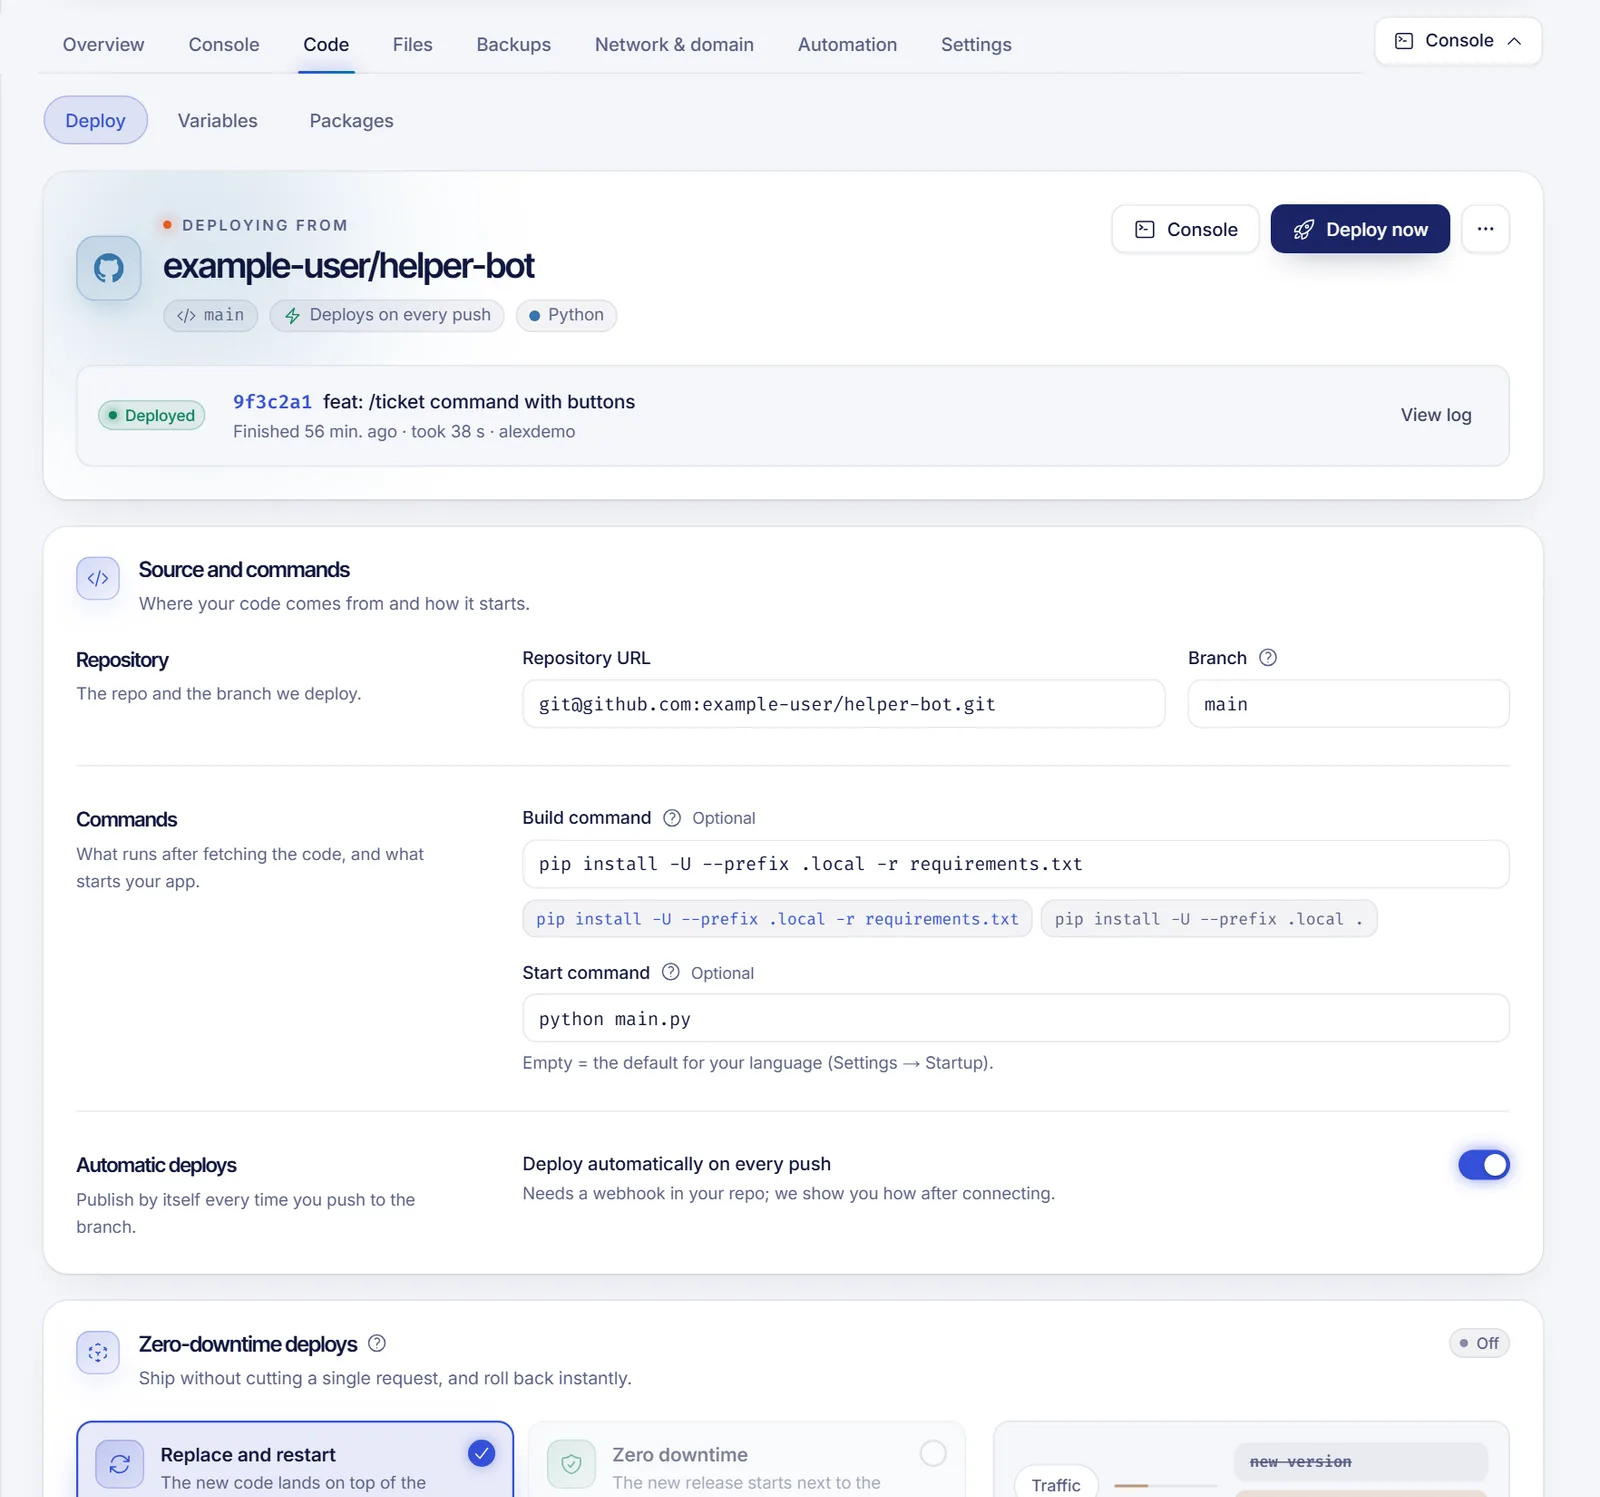Click the GitHub logo icon

click(x=109, y=268)
